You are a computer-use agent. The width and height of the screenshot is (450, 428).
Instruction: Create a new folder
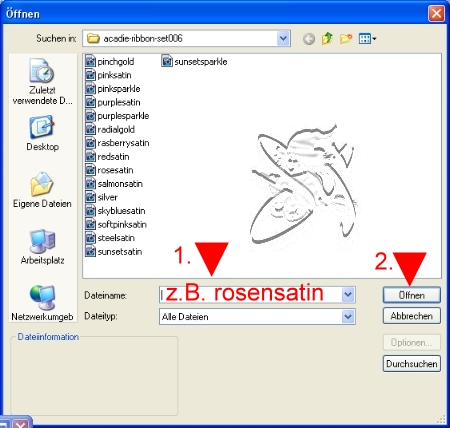coord(346,39)
